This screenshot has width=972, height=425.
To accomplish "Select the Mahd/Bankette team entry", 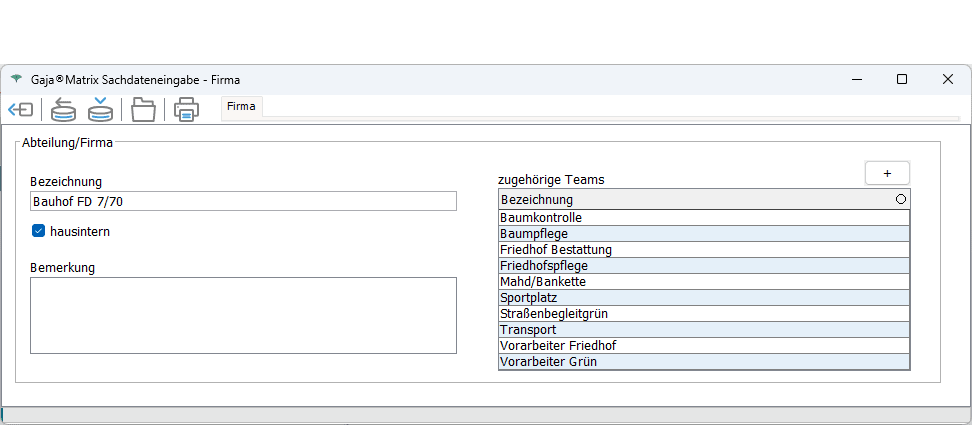I will click(x=703, y=282).
